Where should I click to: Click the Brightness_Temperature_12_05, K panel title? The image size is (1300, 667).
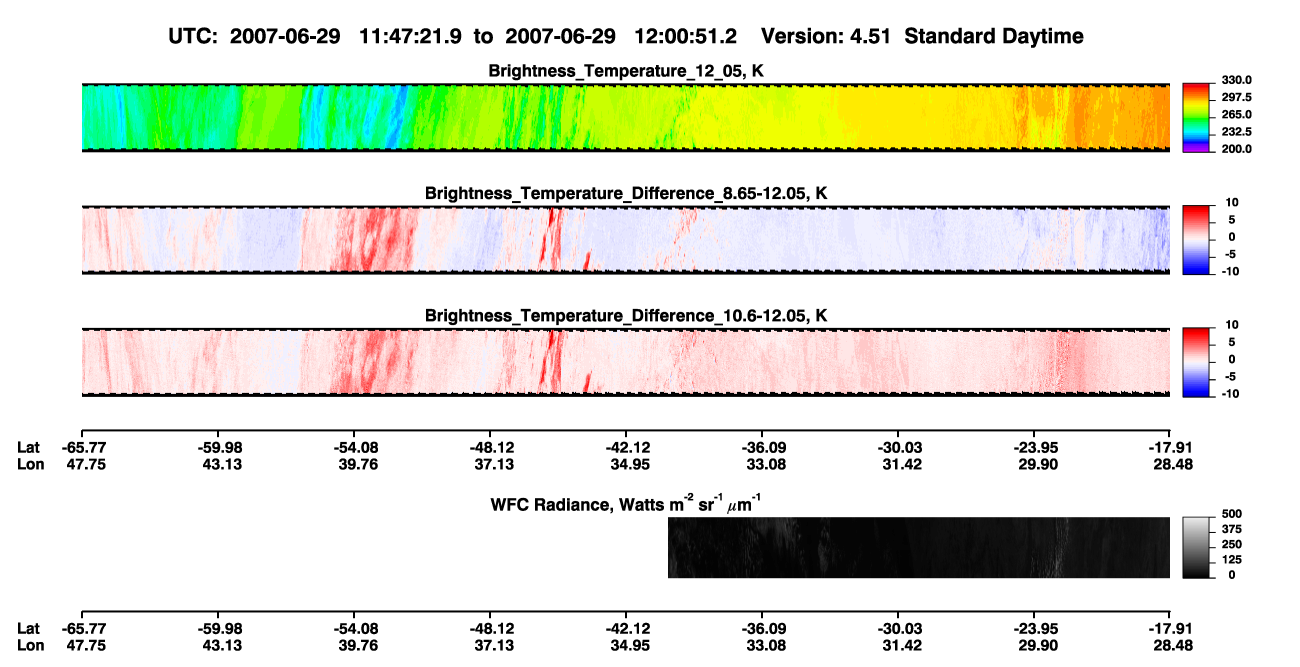(626, 71)
